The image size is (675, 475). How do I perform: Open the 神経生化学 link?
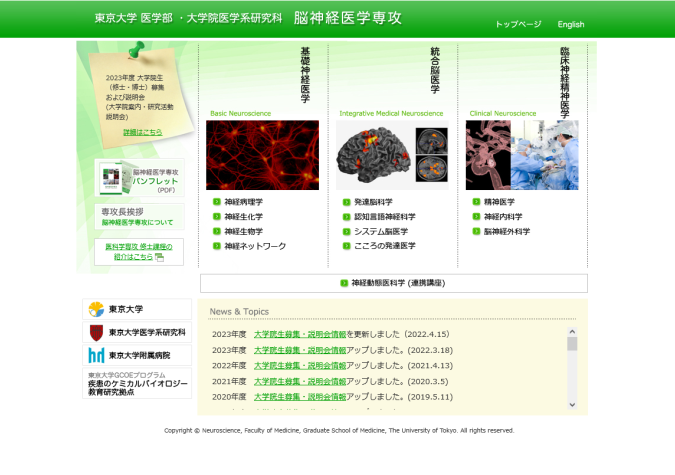pos(244,217)
